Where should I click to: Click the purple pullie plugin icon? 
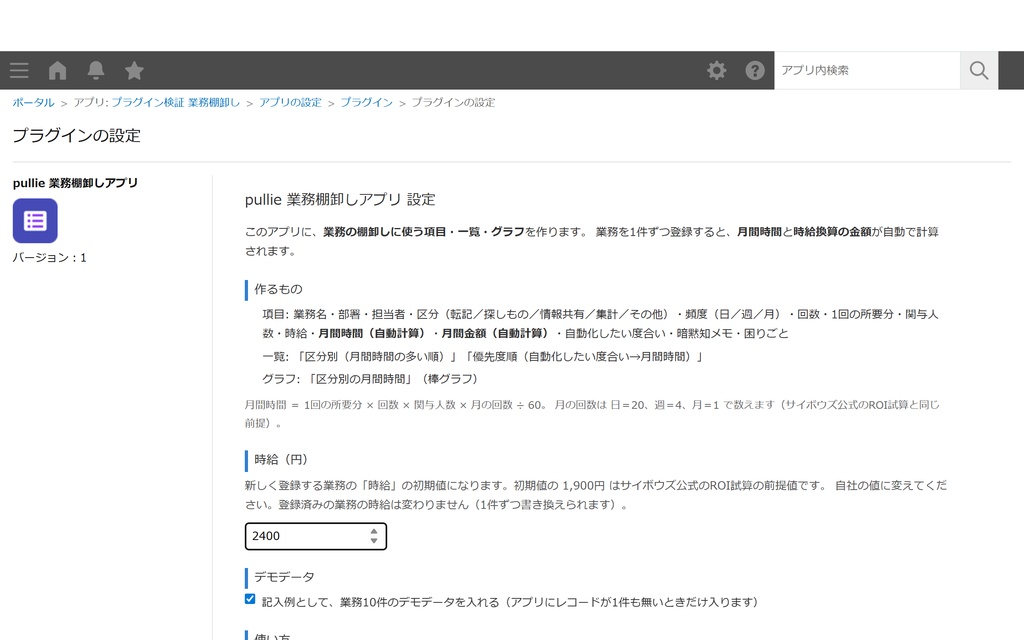click(x=35, y=221)
